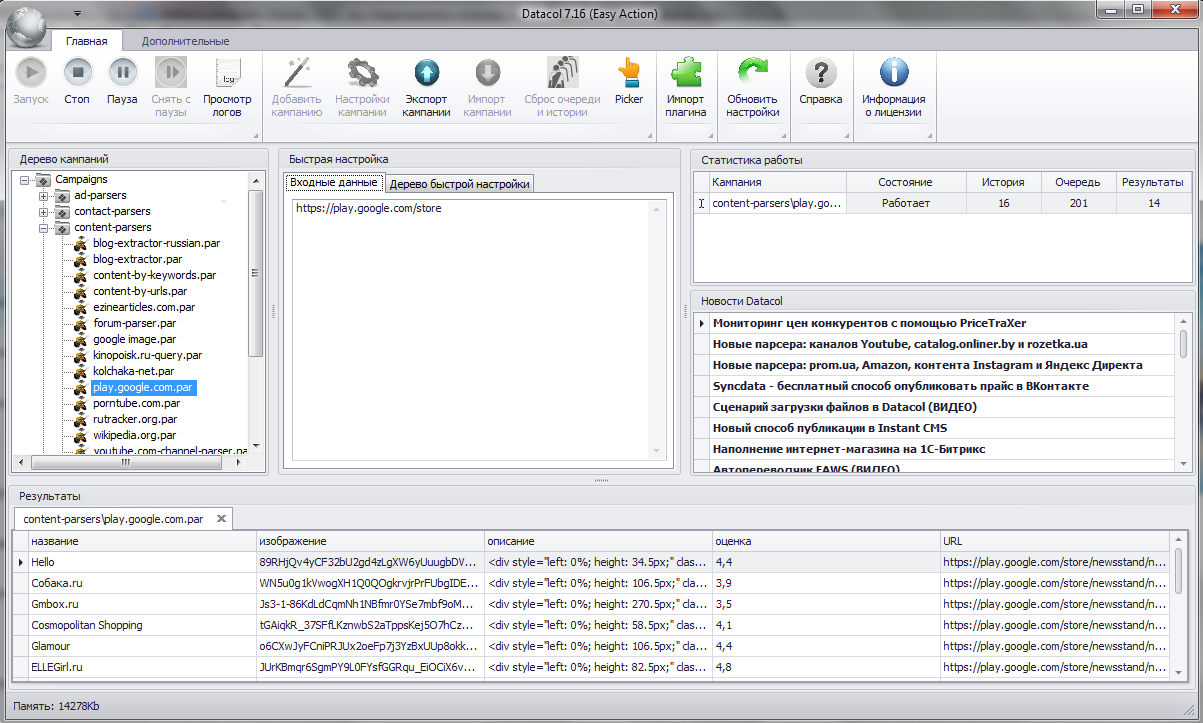Select the Cosmopolitan Shopping result row
Viewport: 1203px width, 723px height.
pos(591,625)
